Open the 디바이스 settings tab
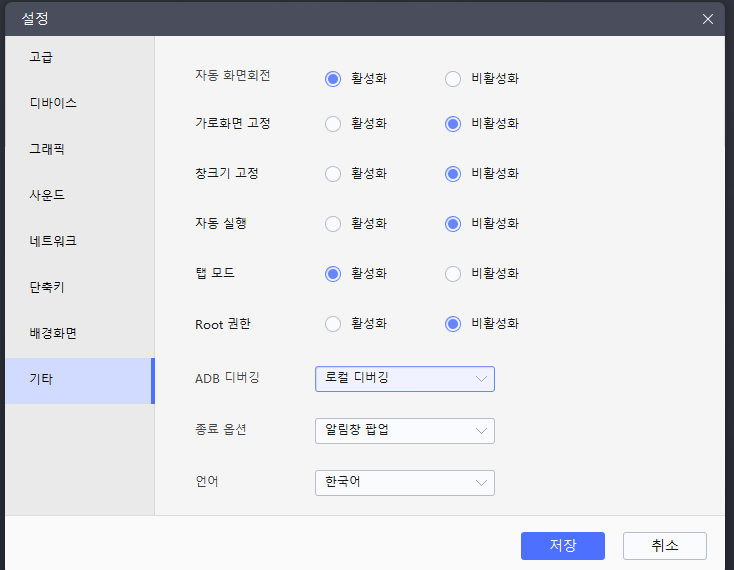This screenshot has height=570, width=734. click(x=80, y=103)
